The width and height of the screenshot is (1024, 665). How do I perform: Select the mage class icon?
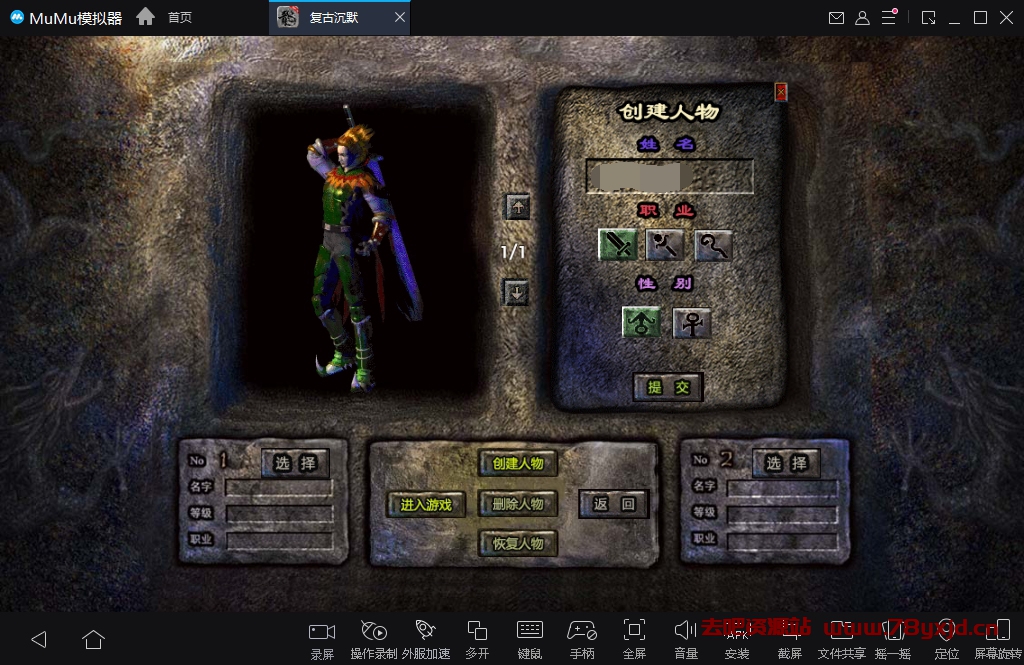(665, 245)
